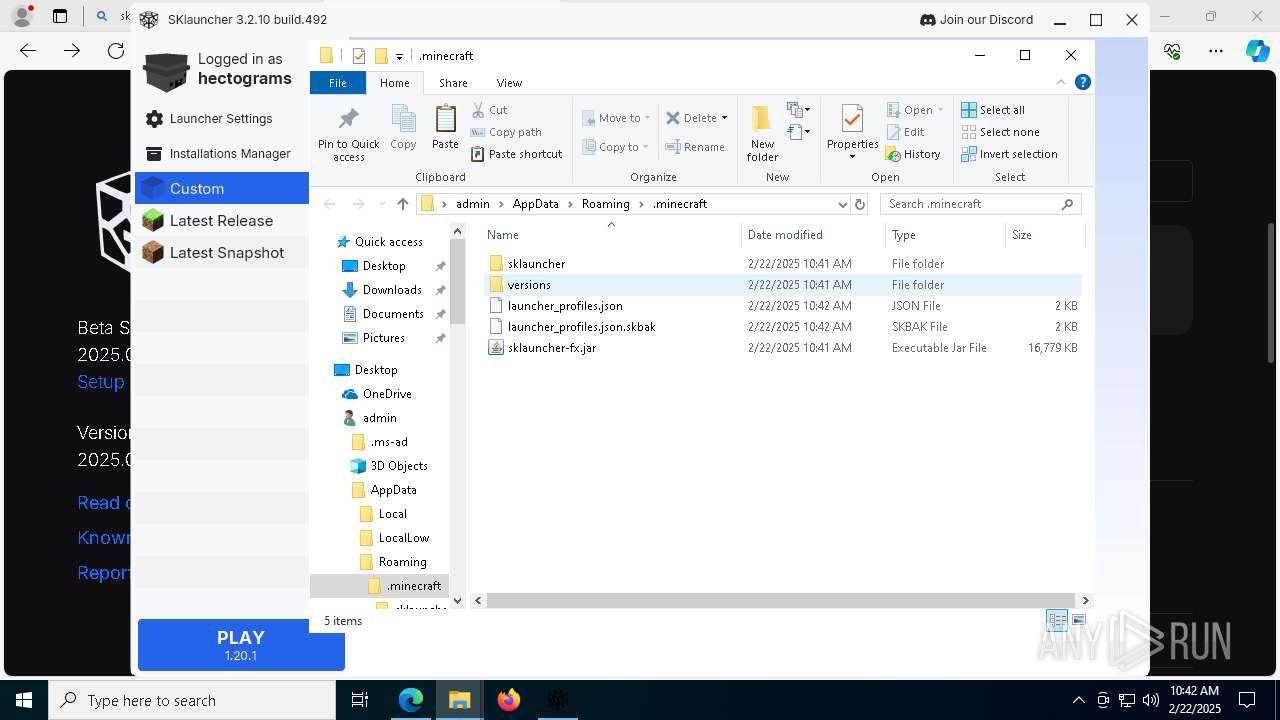Click the Properties ribbon icon
Image resolution: width=1280 pixels, height=720 pixels.
tap(852, 119)
